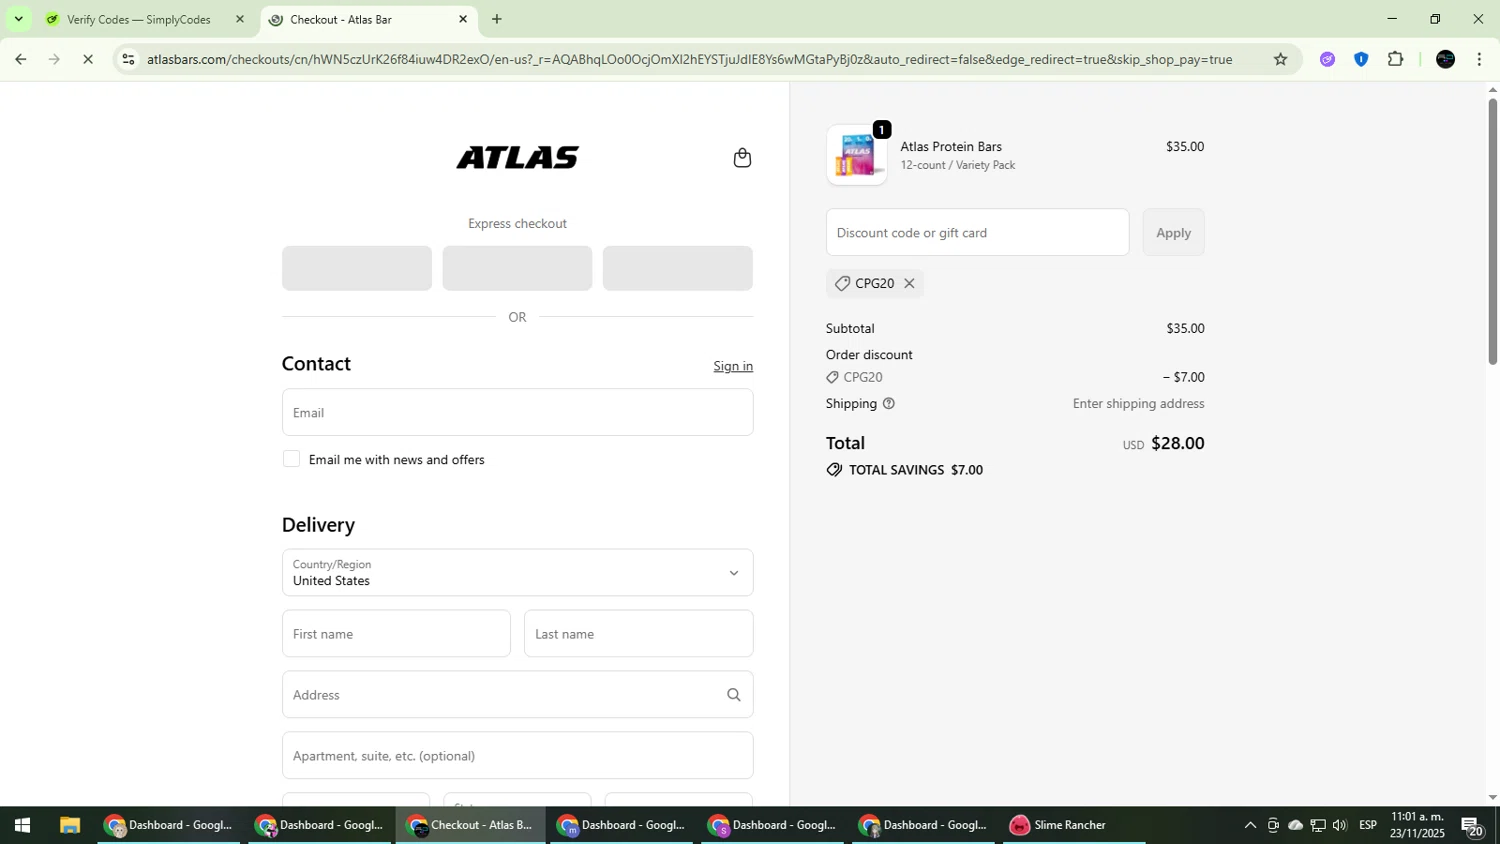1500x844 pixels.
Task: Select the Checkout - Atlas Bar tab
Action: [x=369, y=19]
